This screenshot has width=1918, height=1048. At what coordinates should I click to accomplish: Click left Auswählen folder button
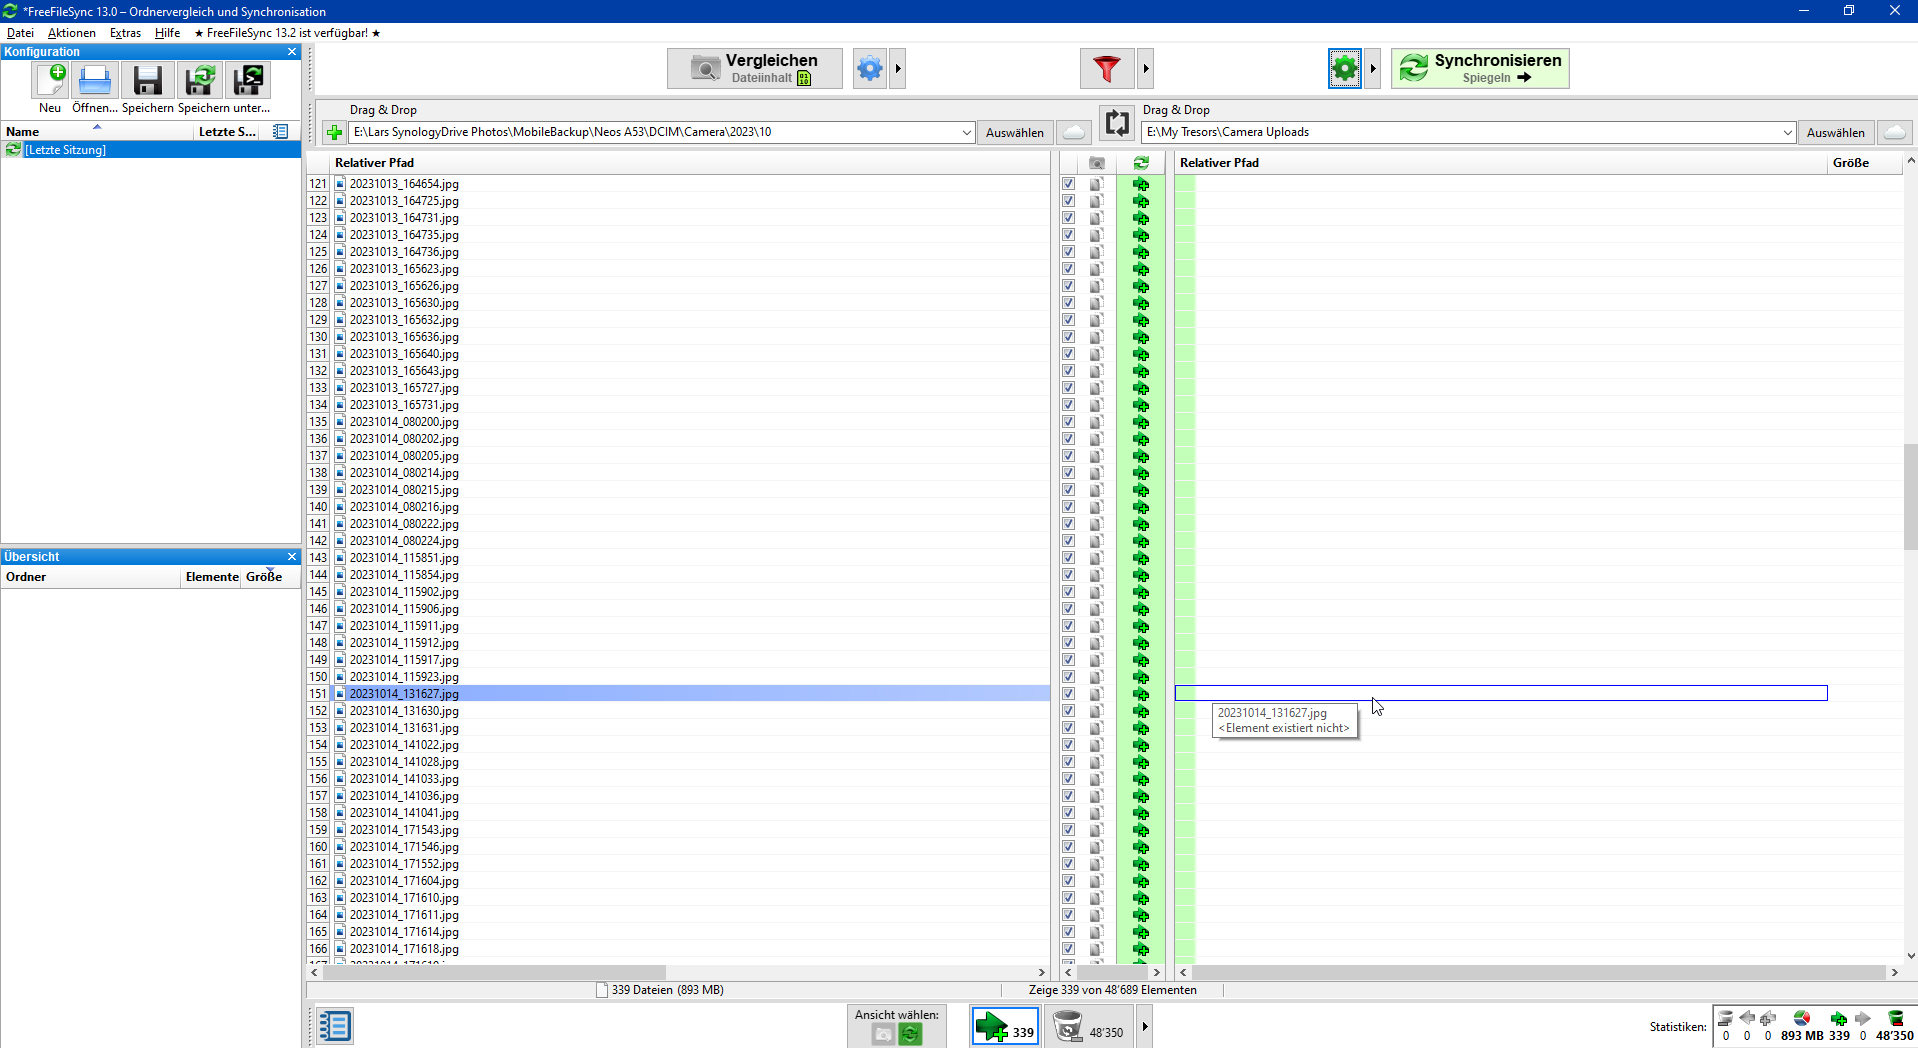(x=1014, y=132)
